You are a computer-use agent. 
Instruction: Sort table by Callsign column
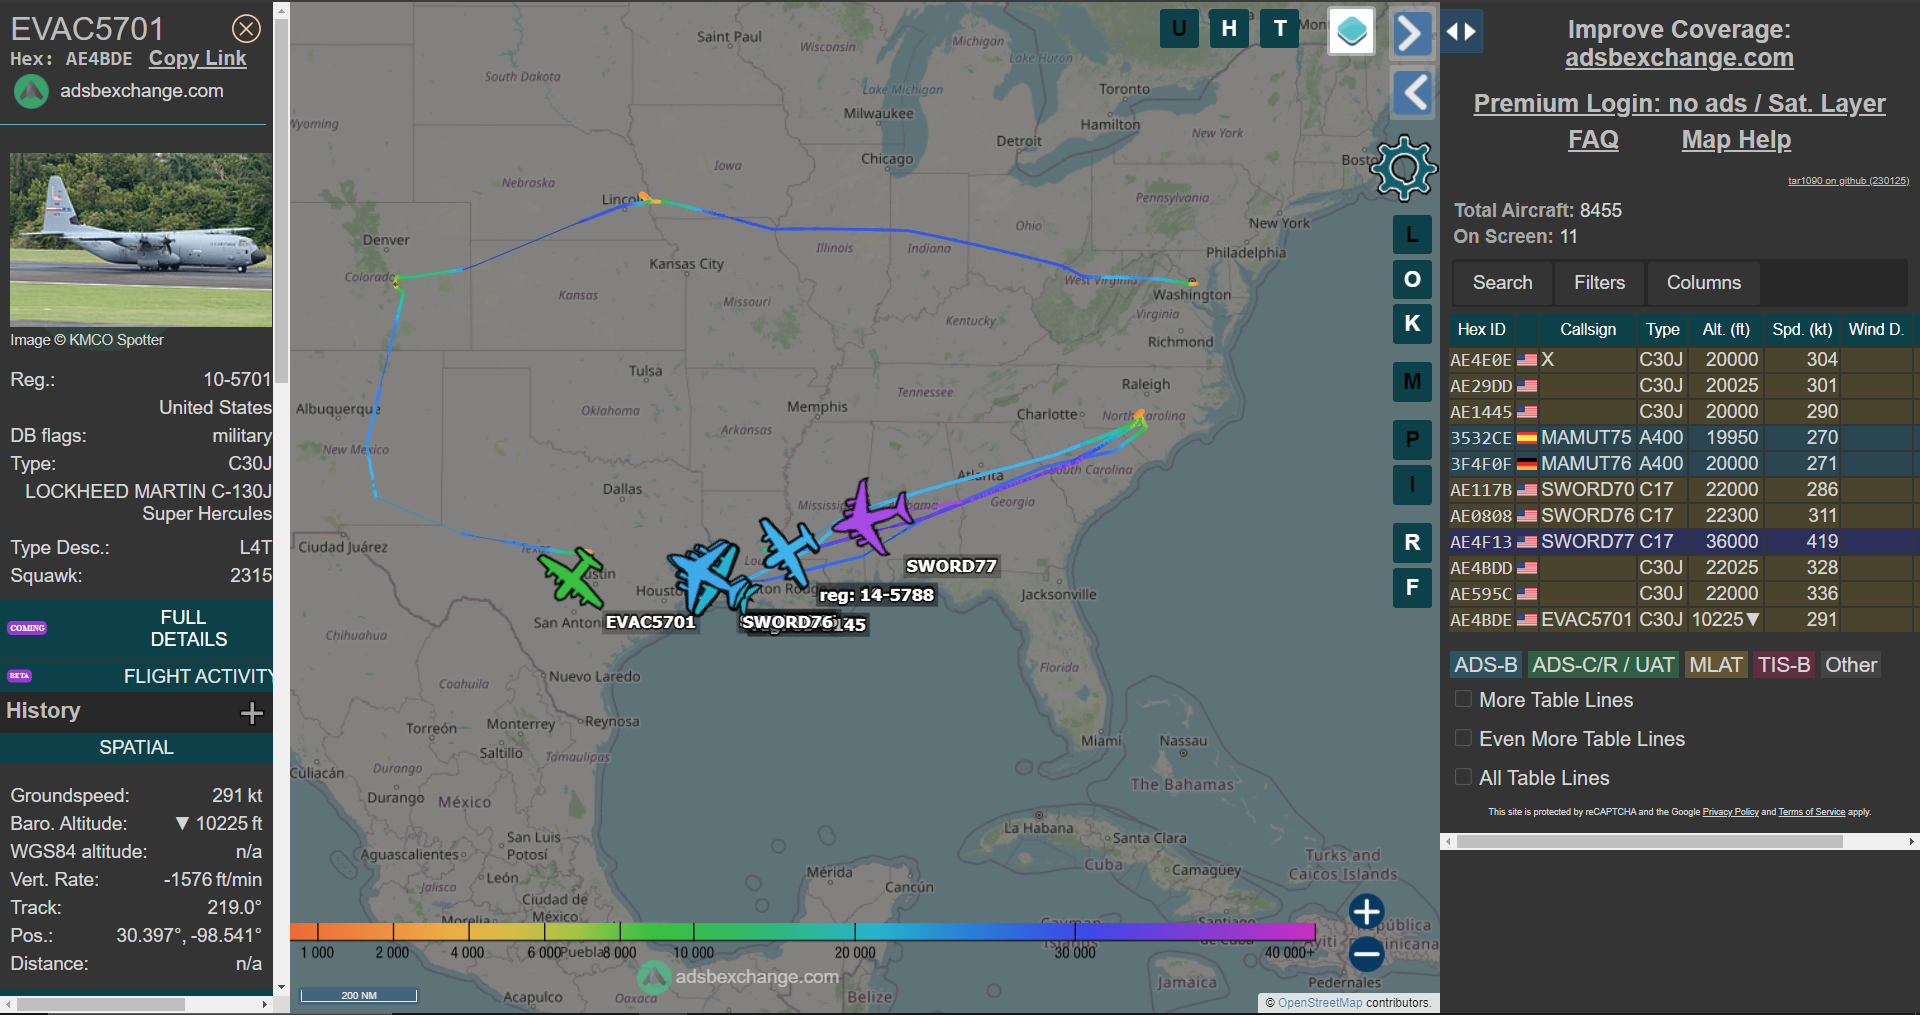pos(1588,329)
